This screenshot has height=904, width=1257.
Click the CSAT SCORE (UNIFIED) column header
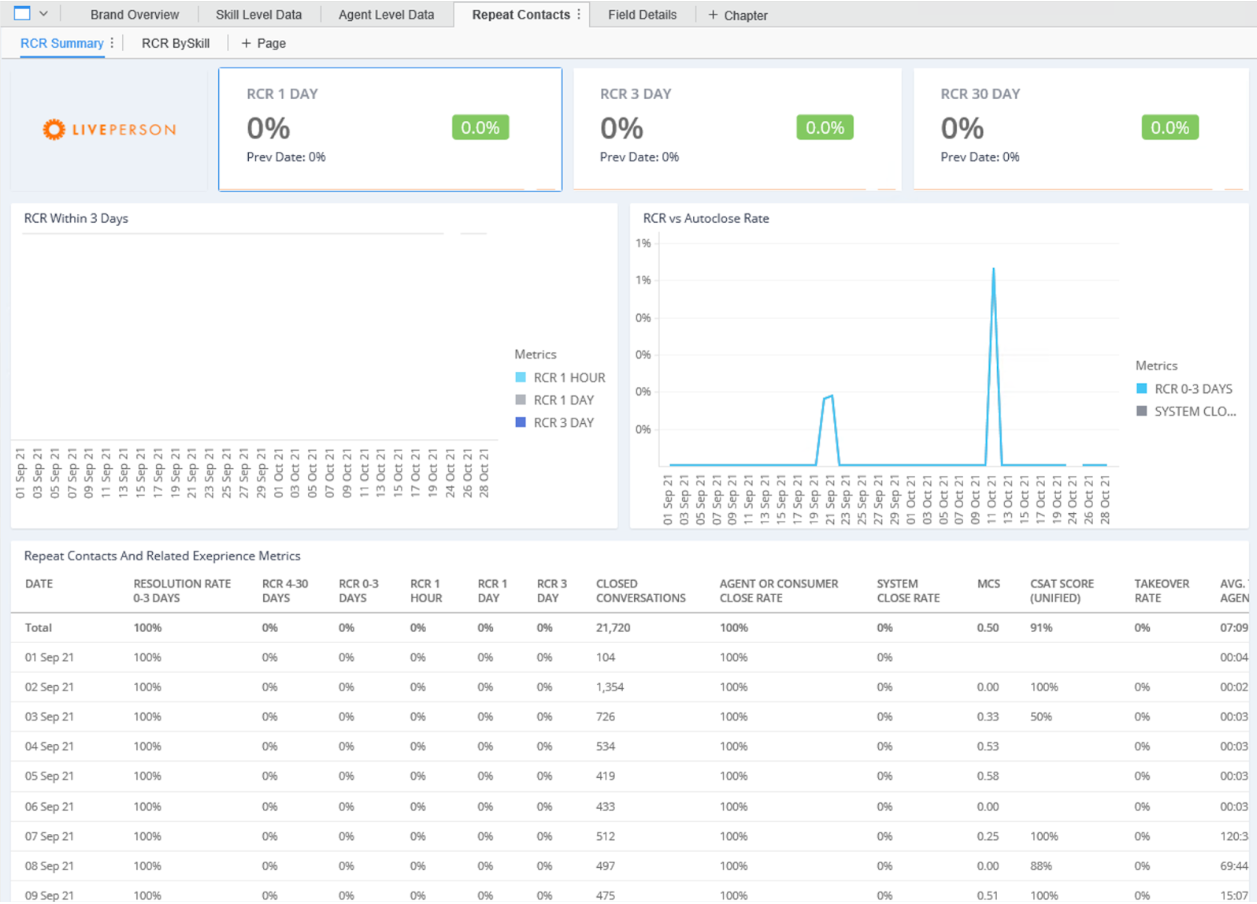pos(1062,591)
